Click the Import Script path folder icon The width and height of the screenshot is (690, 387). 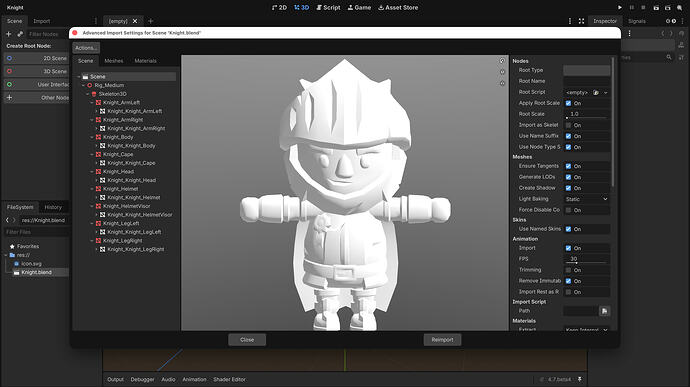point(604,311)
